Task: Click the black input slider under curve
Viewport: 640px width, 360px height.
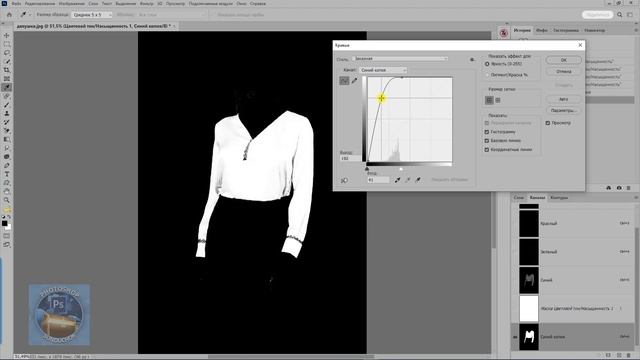Action: (367, 169)
